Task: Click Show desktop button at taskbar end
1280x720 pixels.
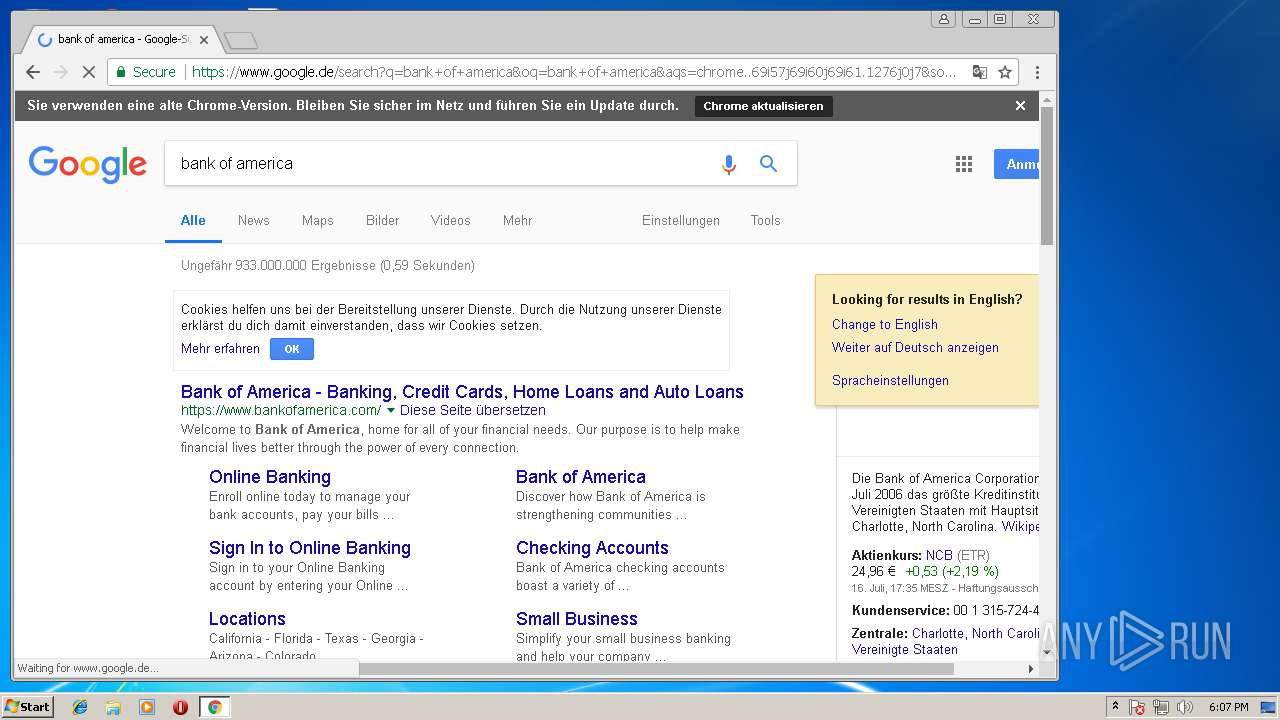Action: click(x=1268, y=707)
